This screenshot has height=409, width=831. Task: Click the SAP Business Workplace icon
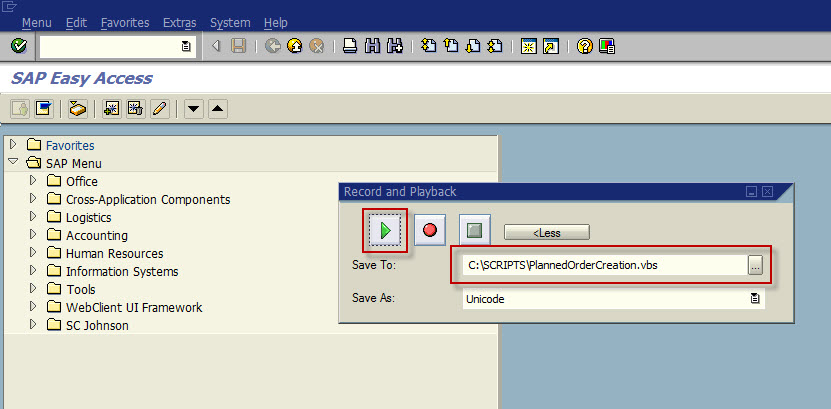tap(78, 109)
